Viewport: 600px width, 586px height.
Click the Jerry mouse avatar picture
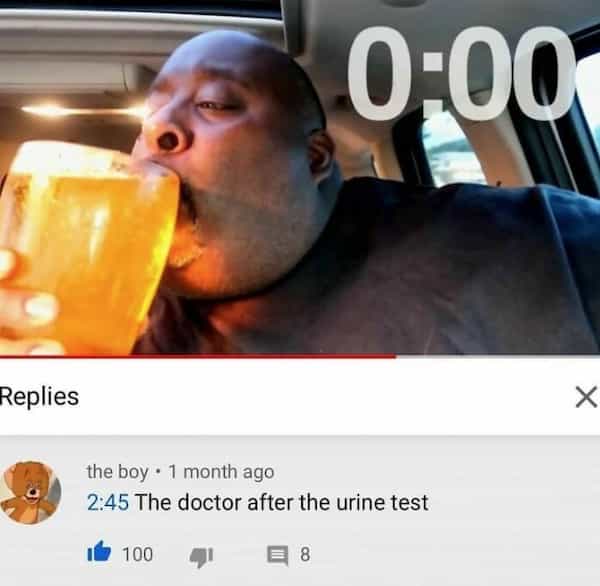tap(31, 492)
